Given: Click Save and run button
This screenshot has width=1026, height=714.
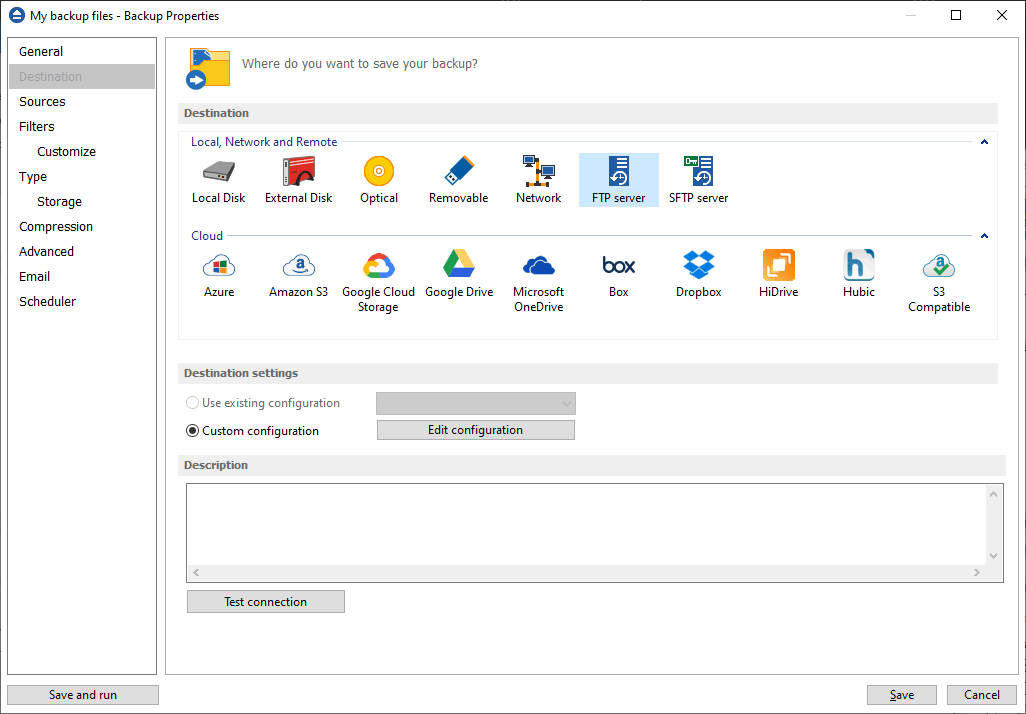Looking at the screenshot, I should click(x=82, y=695).
